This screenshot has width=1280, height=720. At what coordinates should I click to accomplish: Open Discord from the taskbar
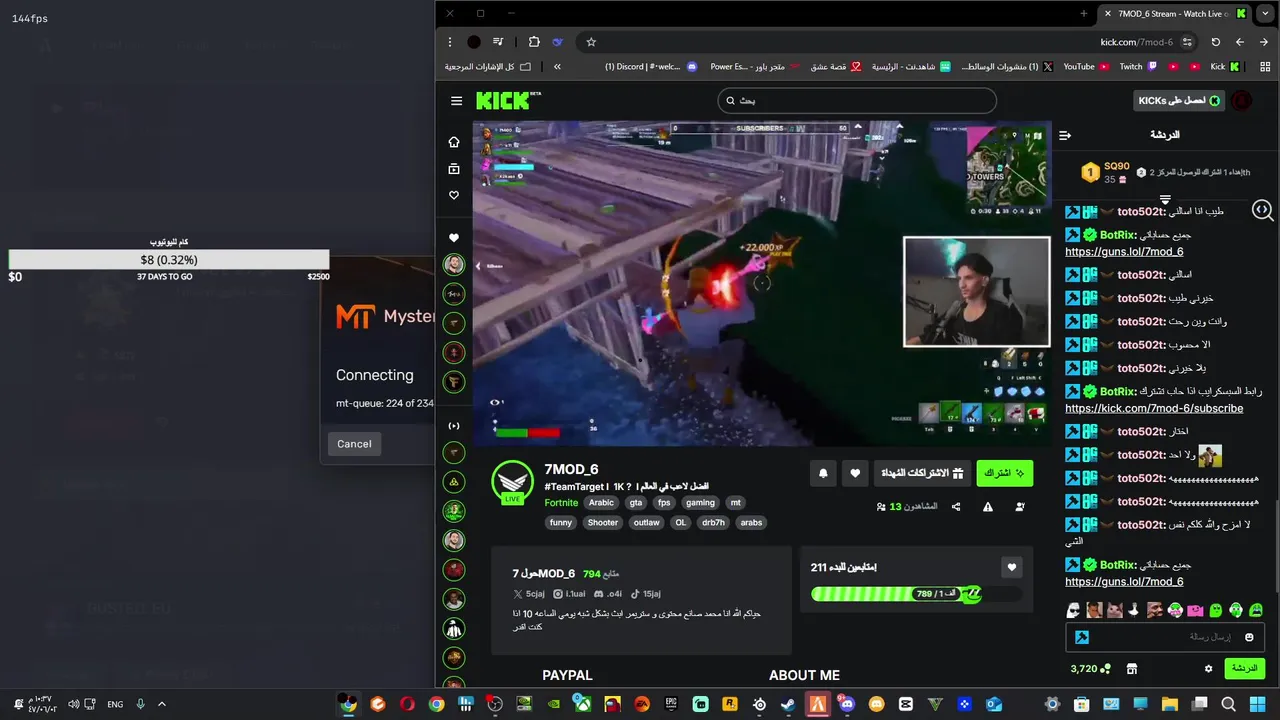point(847,704)
